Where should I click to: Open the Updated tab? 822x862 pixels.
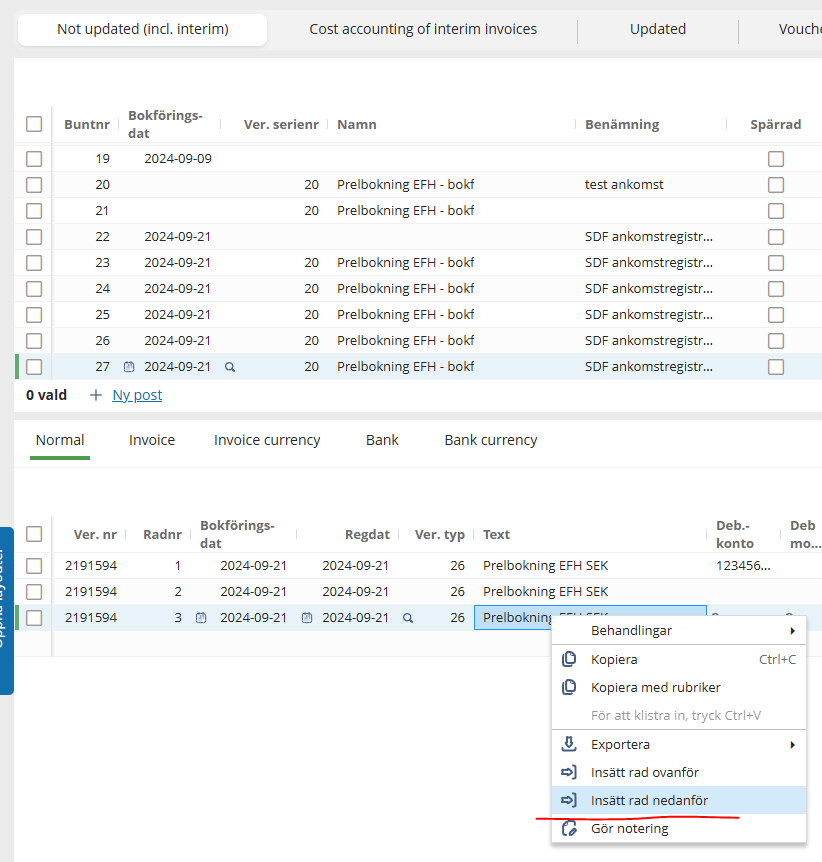tap(658, 29)
